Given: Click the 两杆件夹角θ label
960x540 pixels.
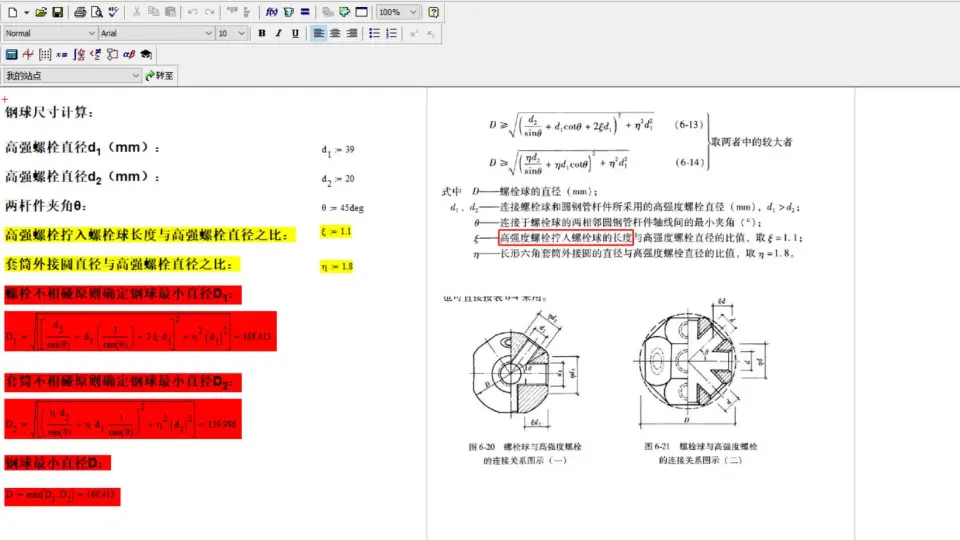Looking at the screenshot, I should click(x=45, y=206).
